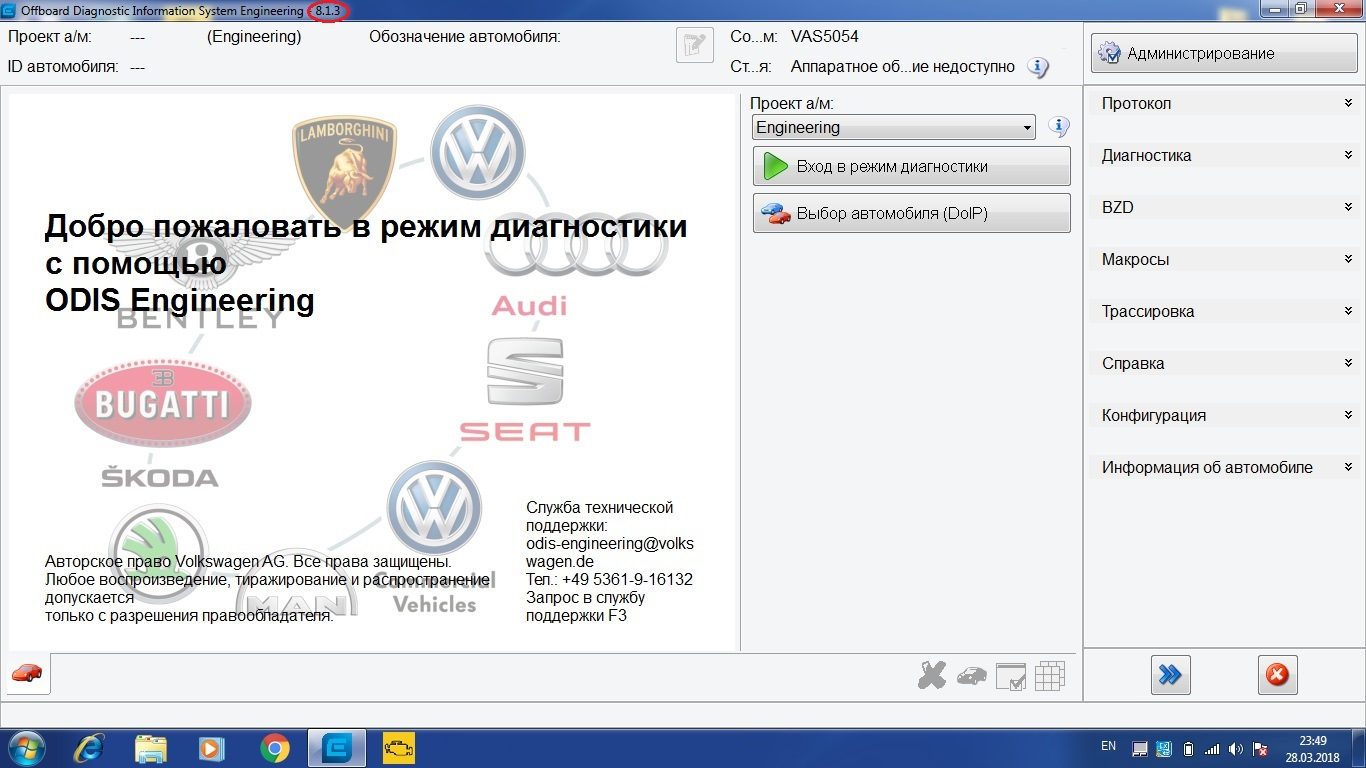Click the grey X disconnect icon
1366x768 pixels.
click(x=932, y=676)
